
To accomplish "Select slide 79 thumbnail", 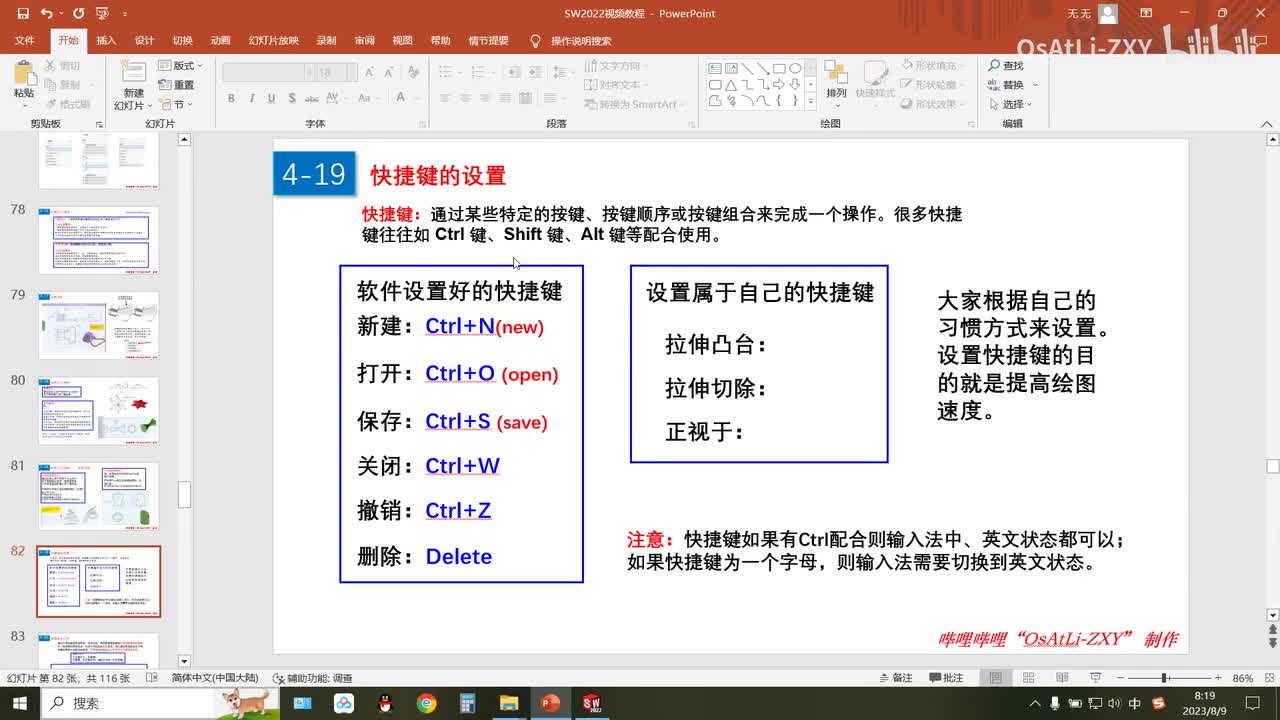I will [98, 325].
